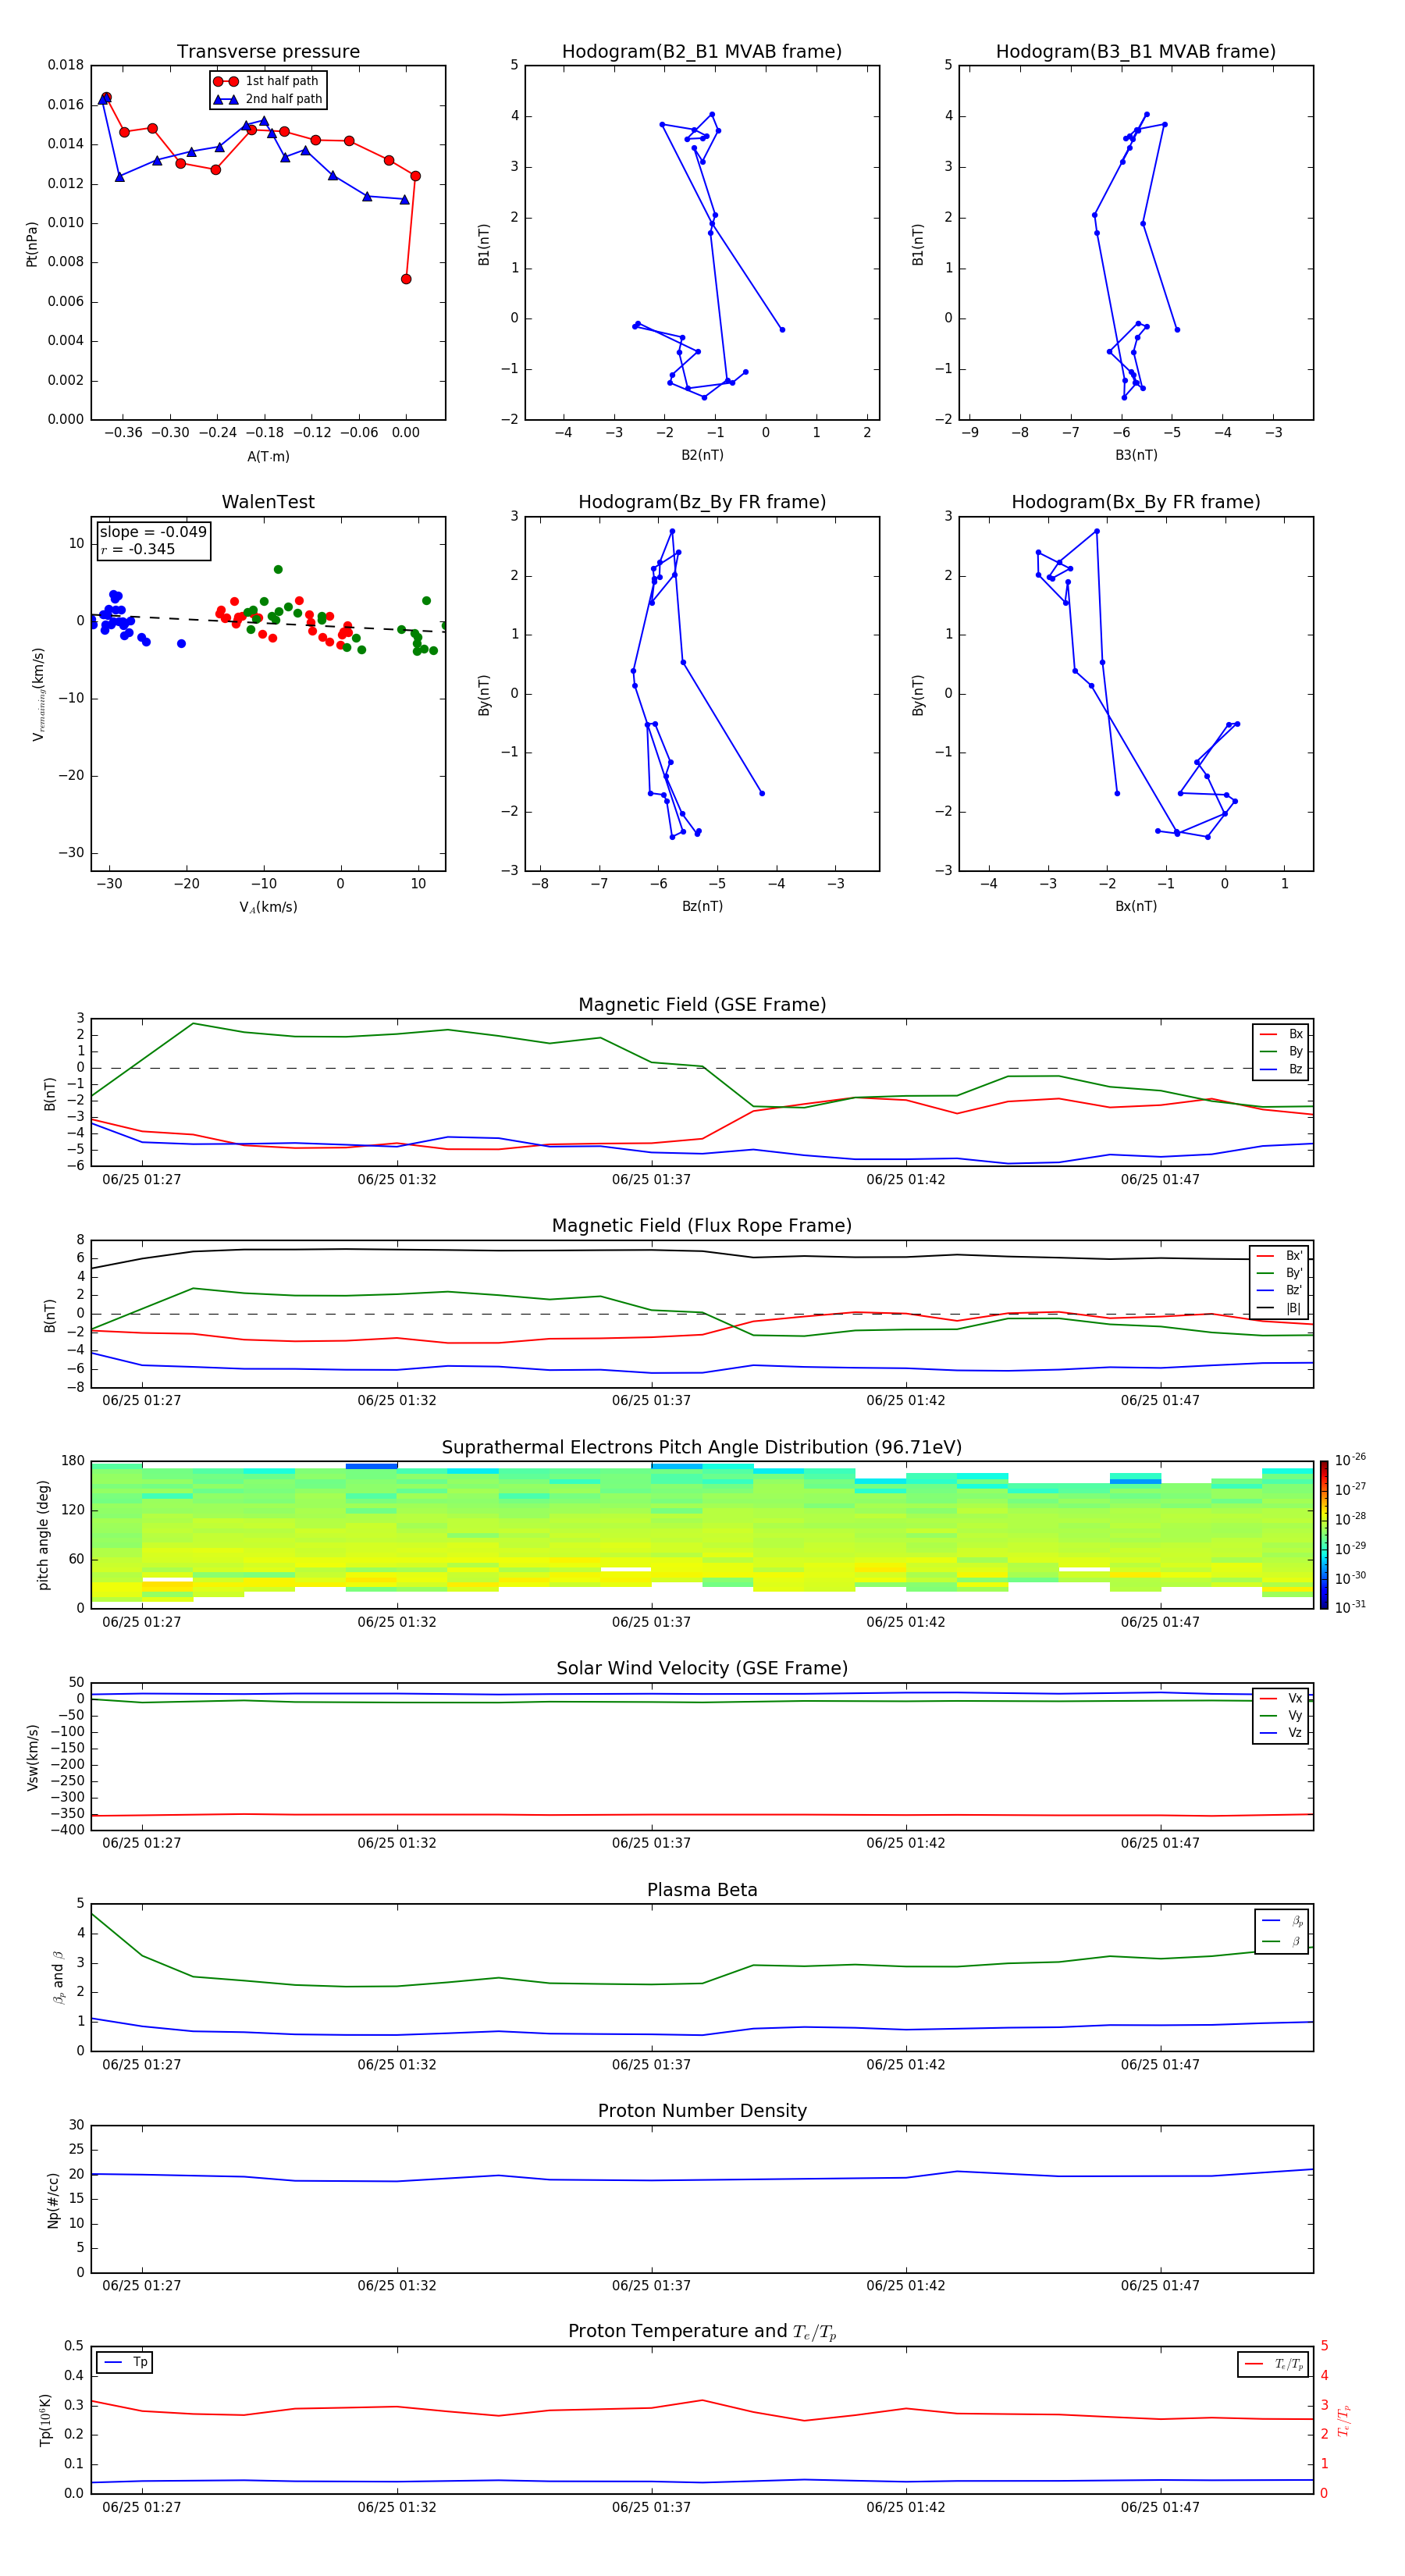1405x2576 pixels.
Task: Click the red Te/Tp right-axis label
Action: coord(1344,2420)
